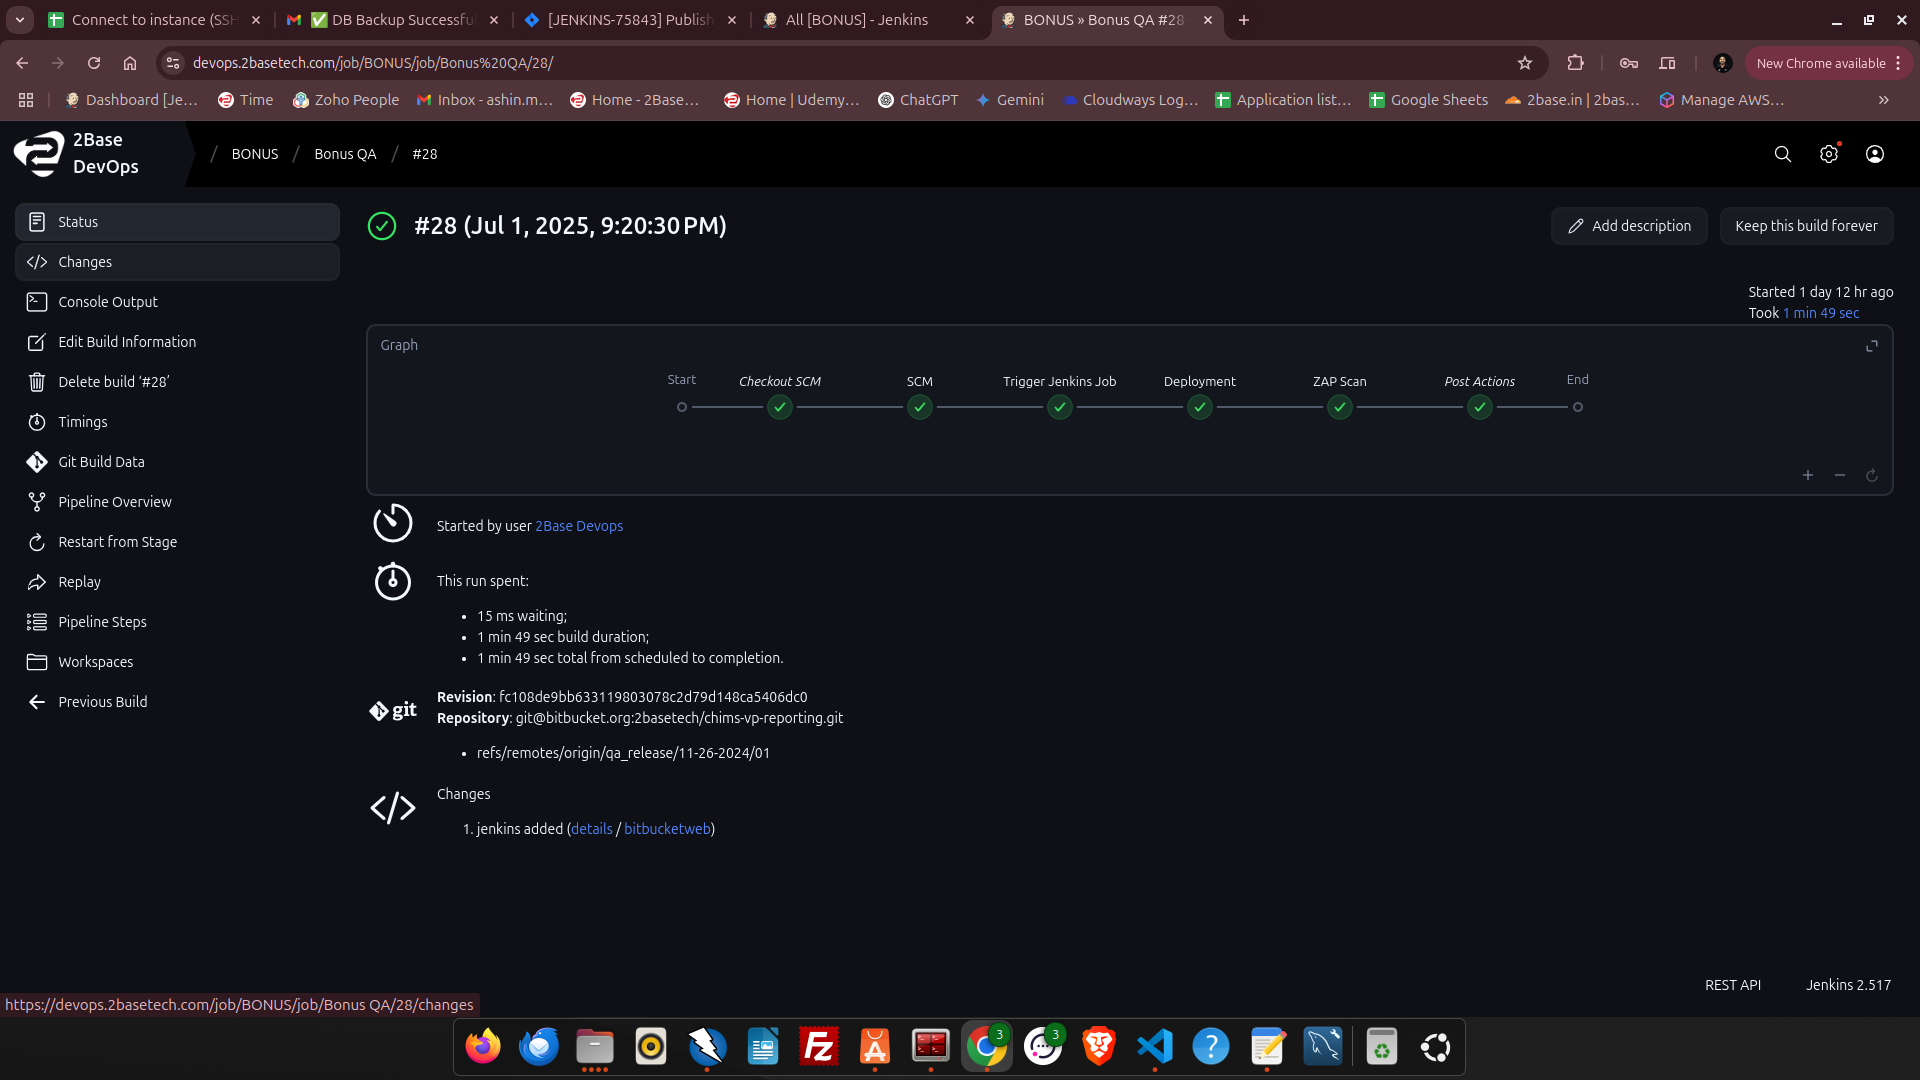This screenshot has height=1080, width=1920.
Task: Open Git Build Data
Action: (x=177, y=462)
